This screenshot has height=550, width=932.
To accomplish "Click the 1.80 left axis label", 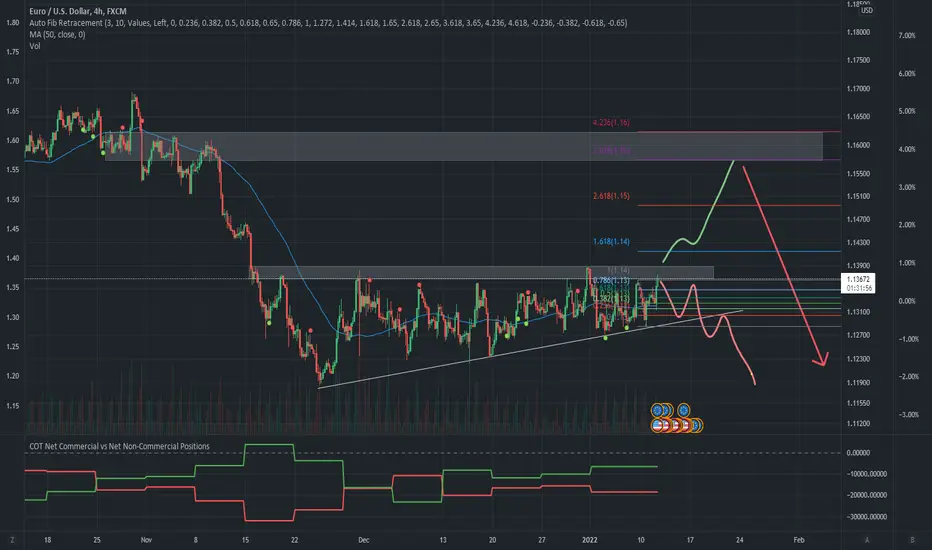I will point(12,23).
